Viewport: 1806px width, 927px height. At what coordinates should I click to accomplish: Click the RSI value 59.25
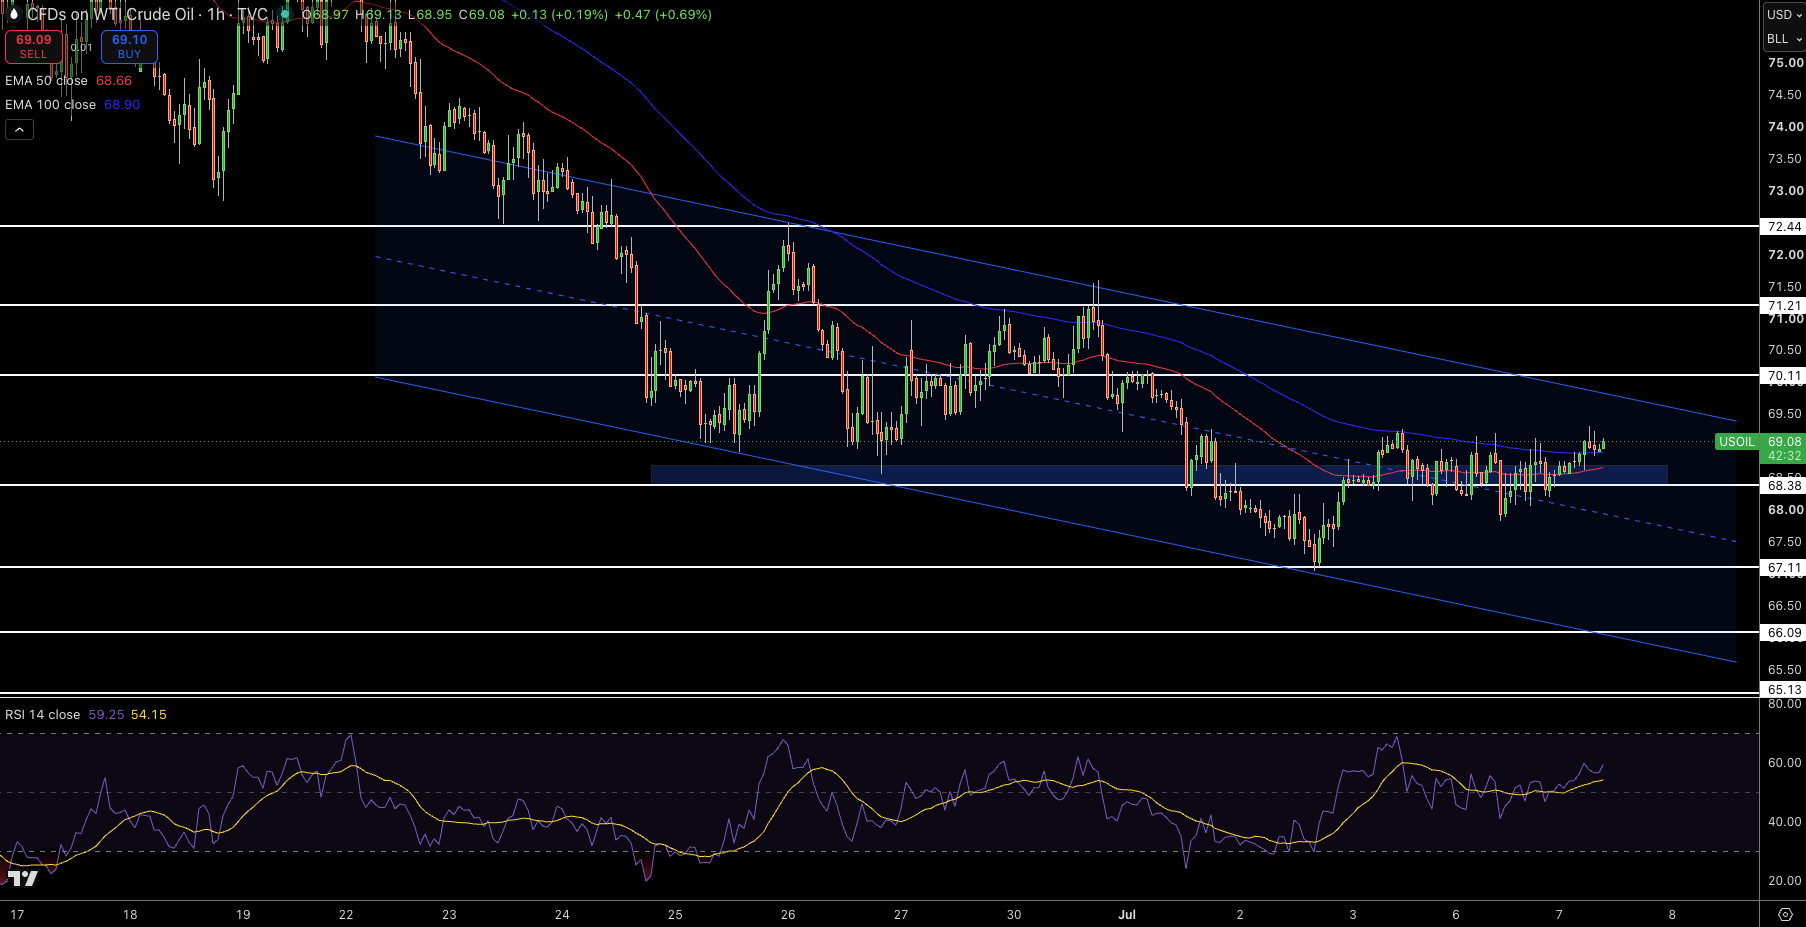click(106, 714)
